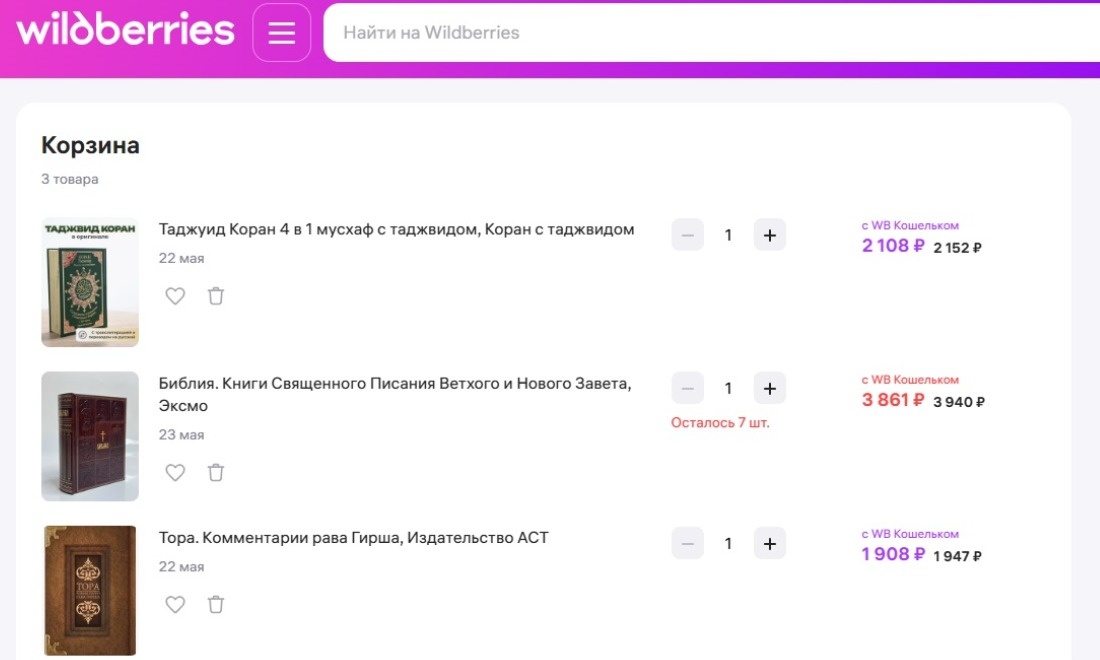The height and width of the screenshot is (660, 1100).
Task: Increase quantity of Библия
Action: (x=770, y=389)
